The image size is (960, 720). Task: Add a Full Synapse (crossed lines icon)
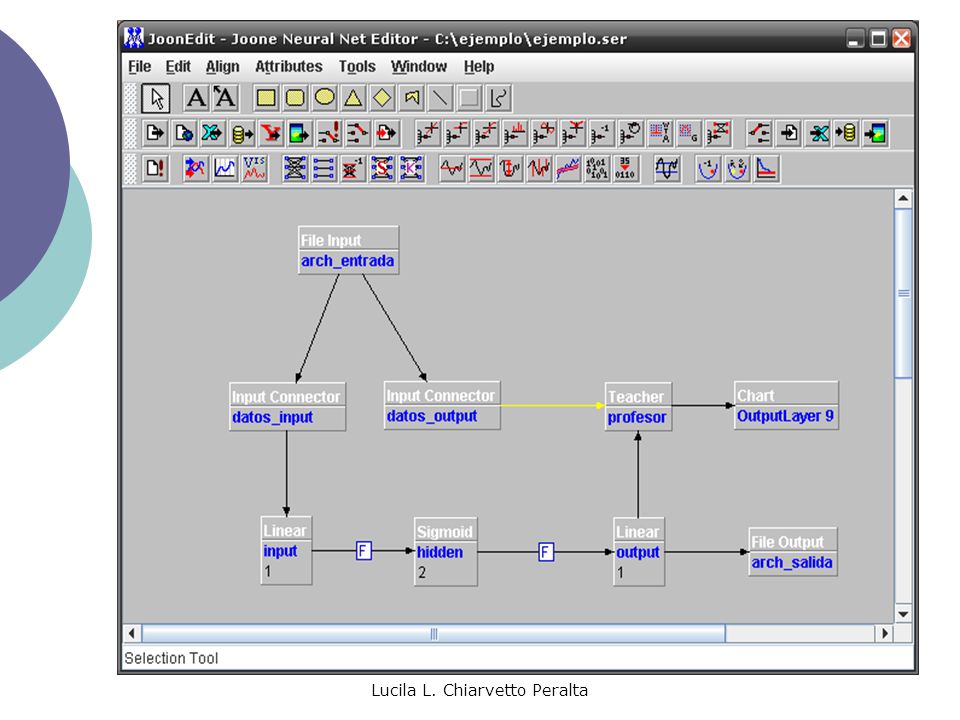tap(294, 168)
